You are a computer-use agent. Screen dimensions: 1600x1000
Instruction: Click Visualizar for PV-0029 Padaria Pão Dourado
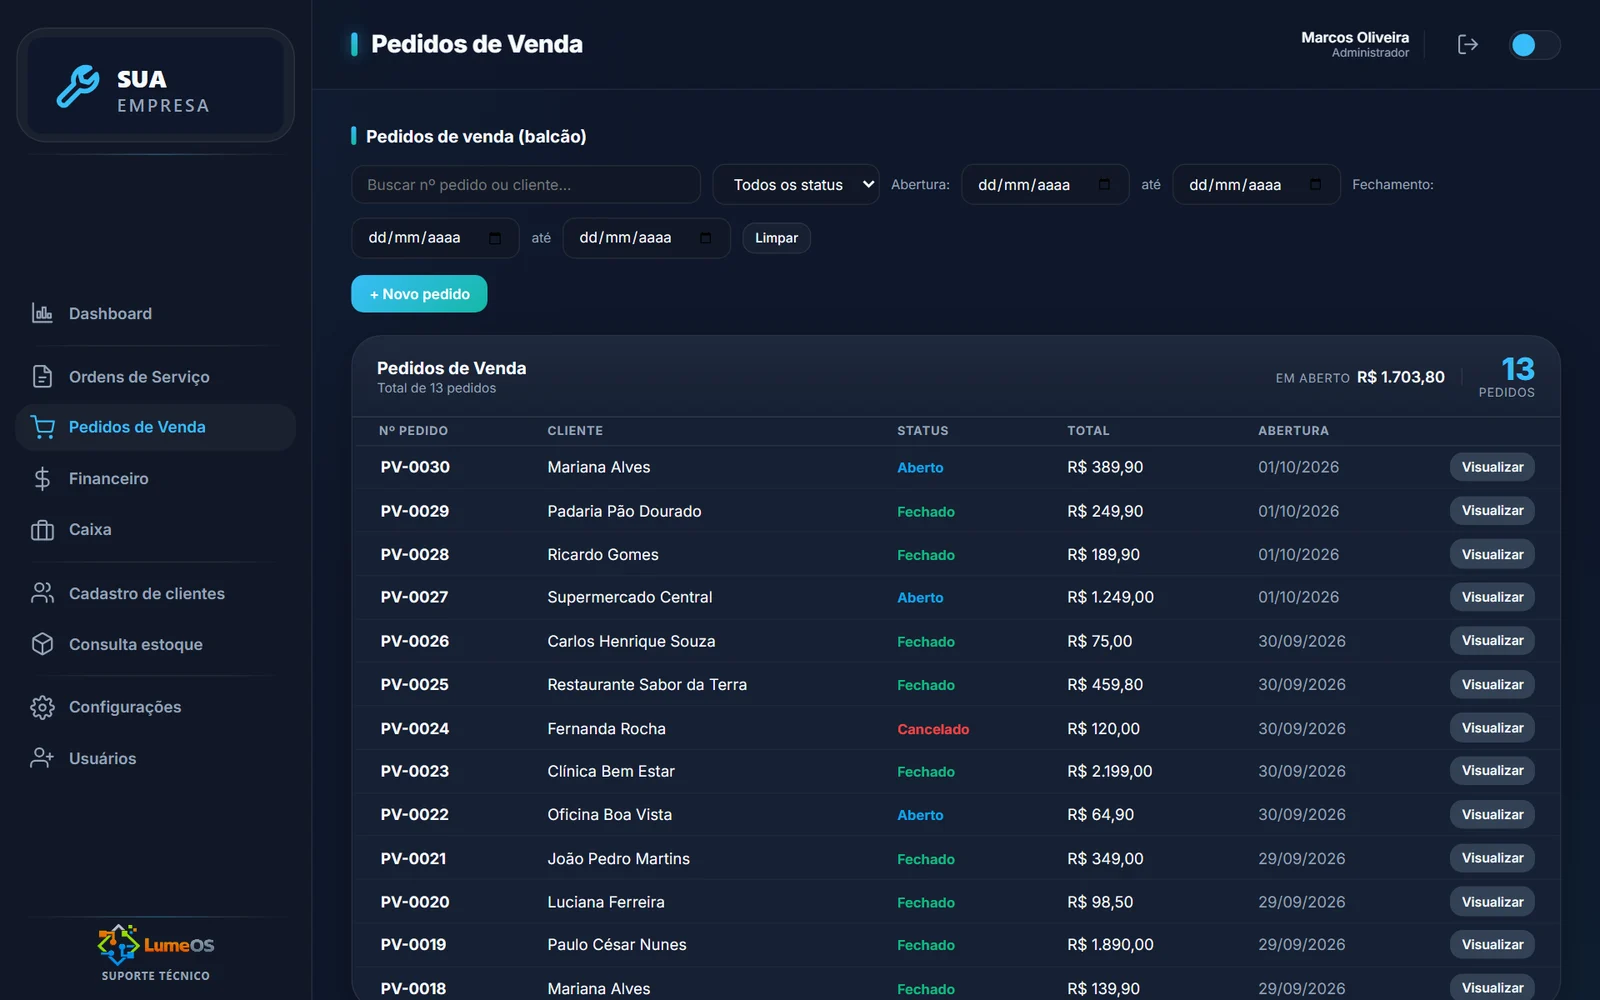tap(1492, 510)
